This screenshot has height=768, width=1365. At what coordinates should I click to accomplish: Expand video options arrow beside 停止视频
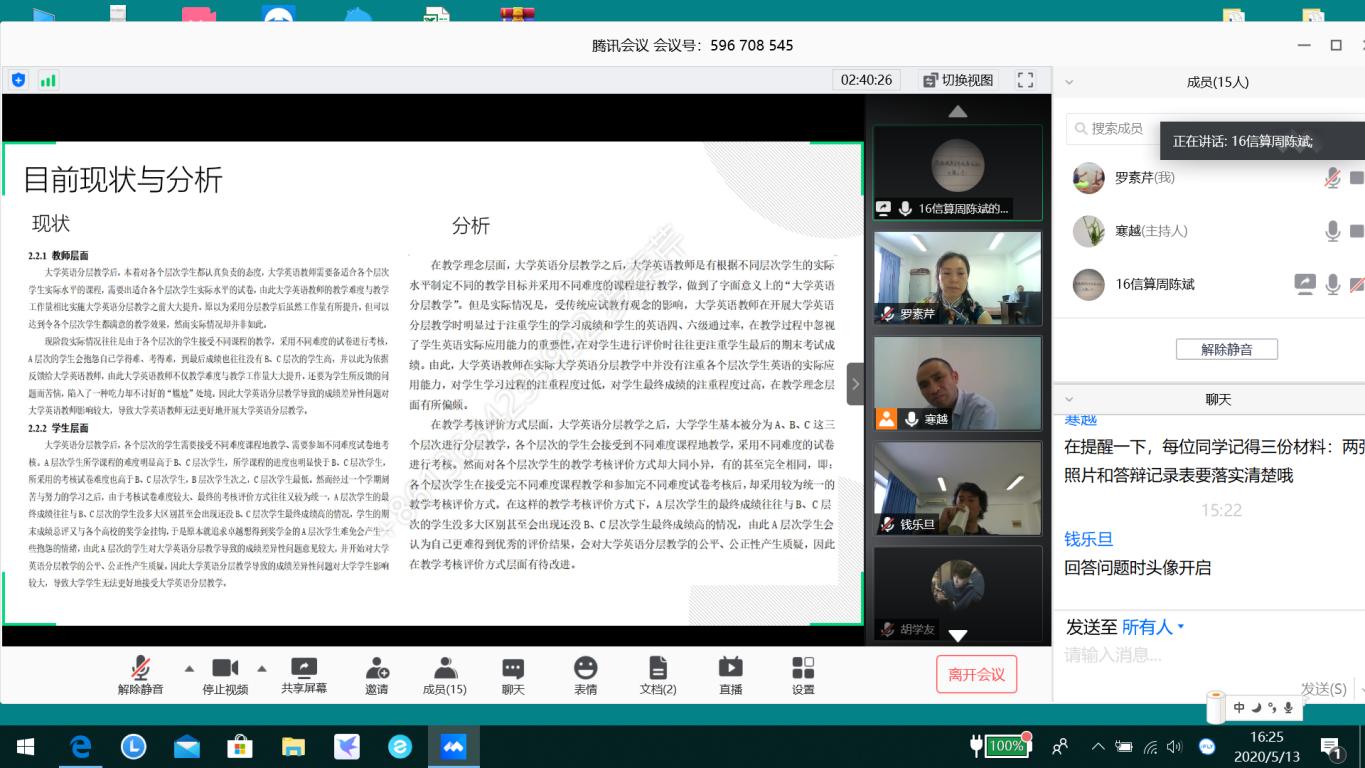(x=262, y=668)
